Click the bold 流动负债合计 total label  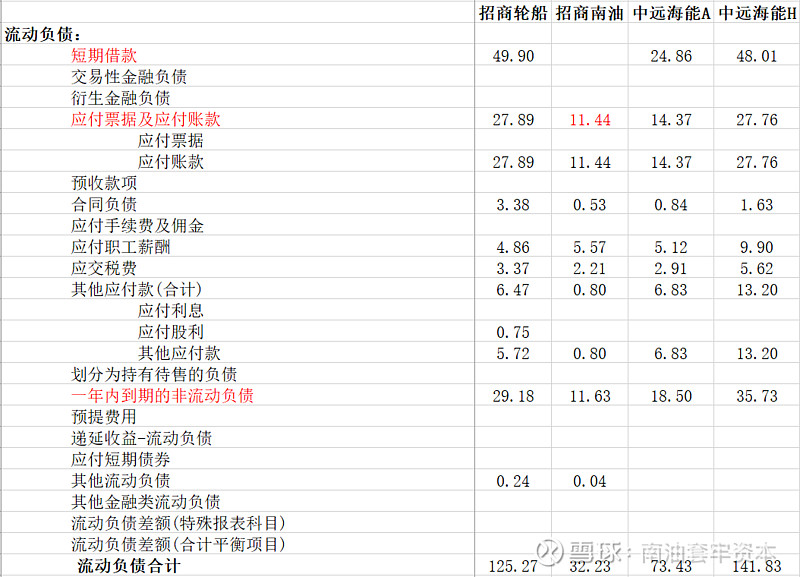coord(129,566)
